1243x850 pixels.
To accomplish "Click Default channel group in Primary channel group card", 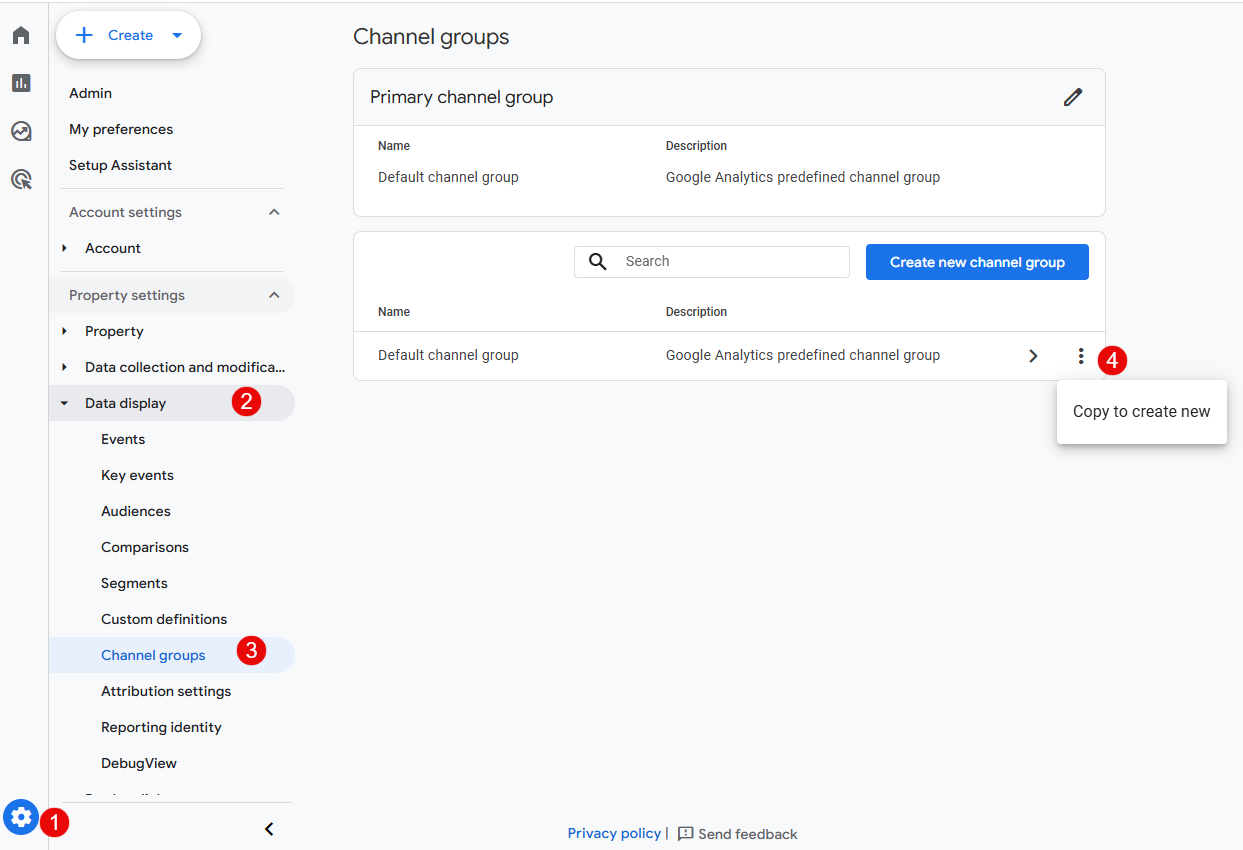I will click(448, 177).
